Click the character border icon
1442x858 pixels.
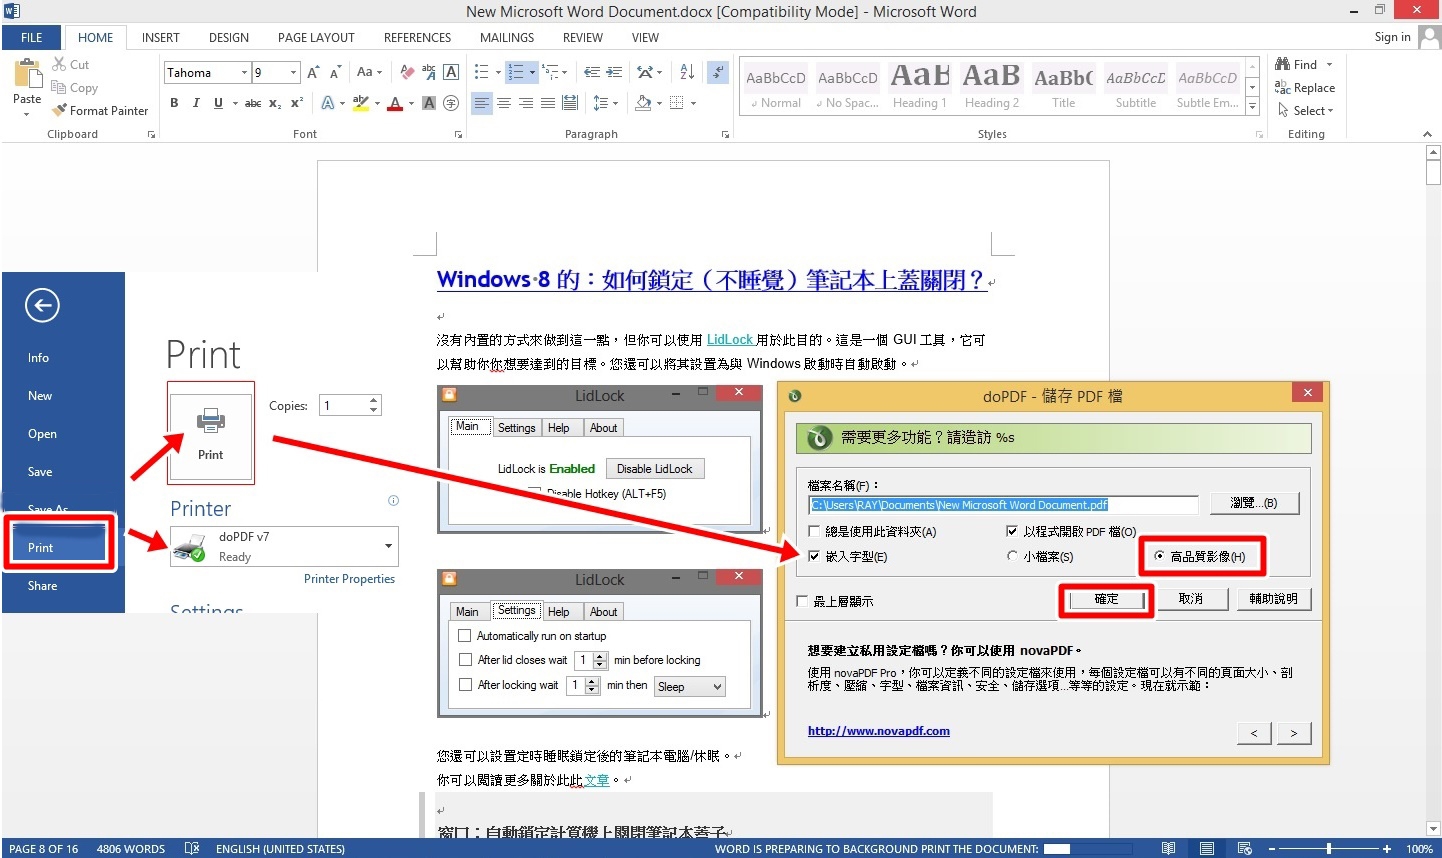451,72
